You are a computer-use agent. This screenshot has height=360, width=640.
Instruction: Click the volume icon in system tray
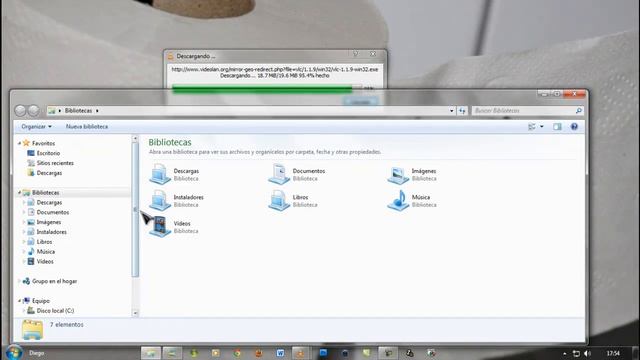[587, 353]
